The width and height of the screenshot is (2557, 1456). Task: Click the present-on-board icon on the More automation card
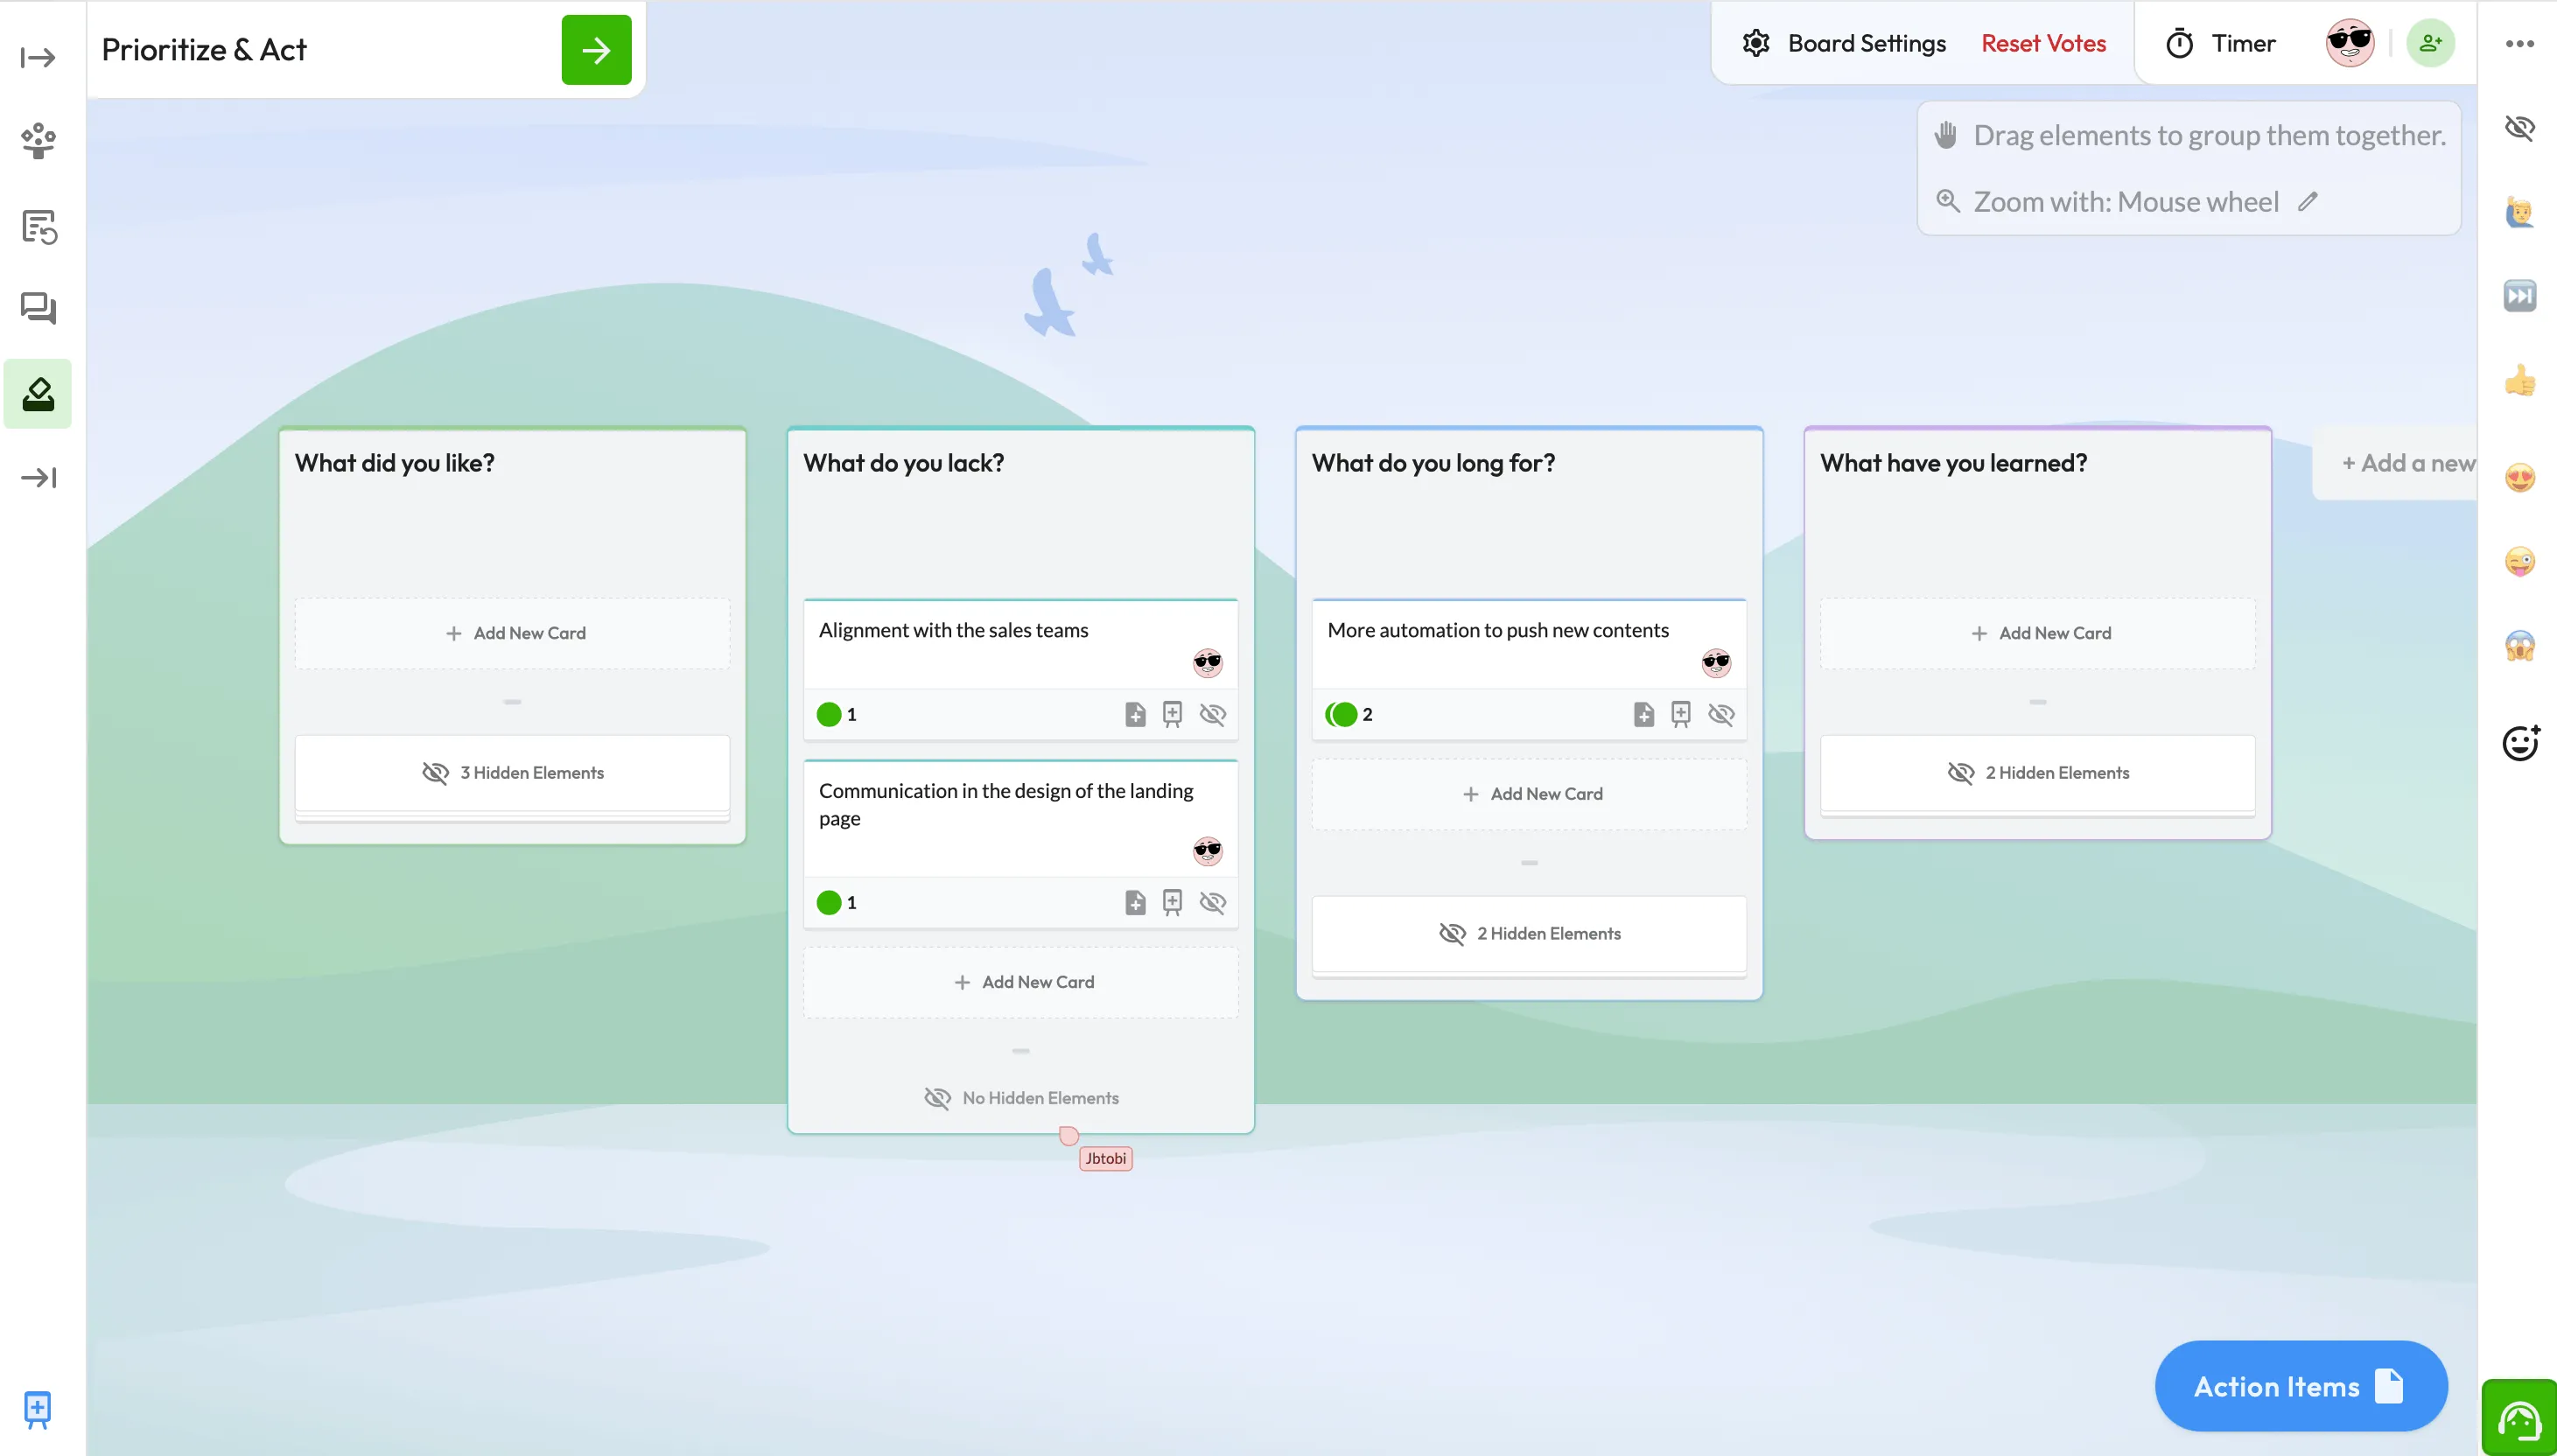pyautogui.click(x=1679, y=713)
